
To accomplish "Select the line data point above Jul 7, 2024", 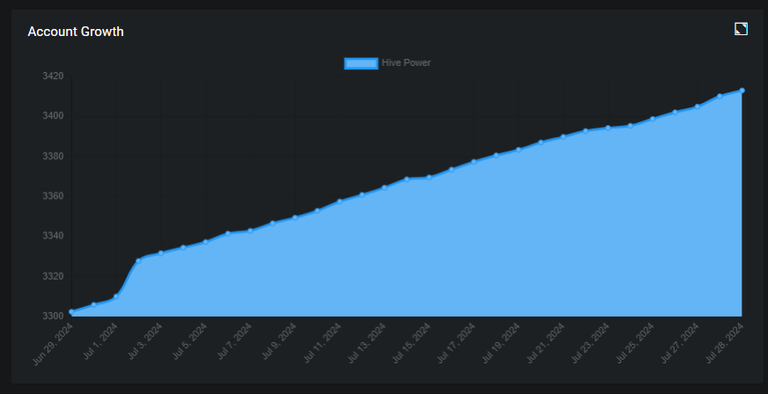I will (x=250, y=231).
